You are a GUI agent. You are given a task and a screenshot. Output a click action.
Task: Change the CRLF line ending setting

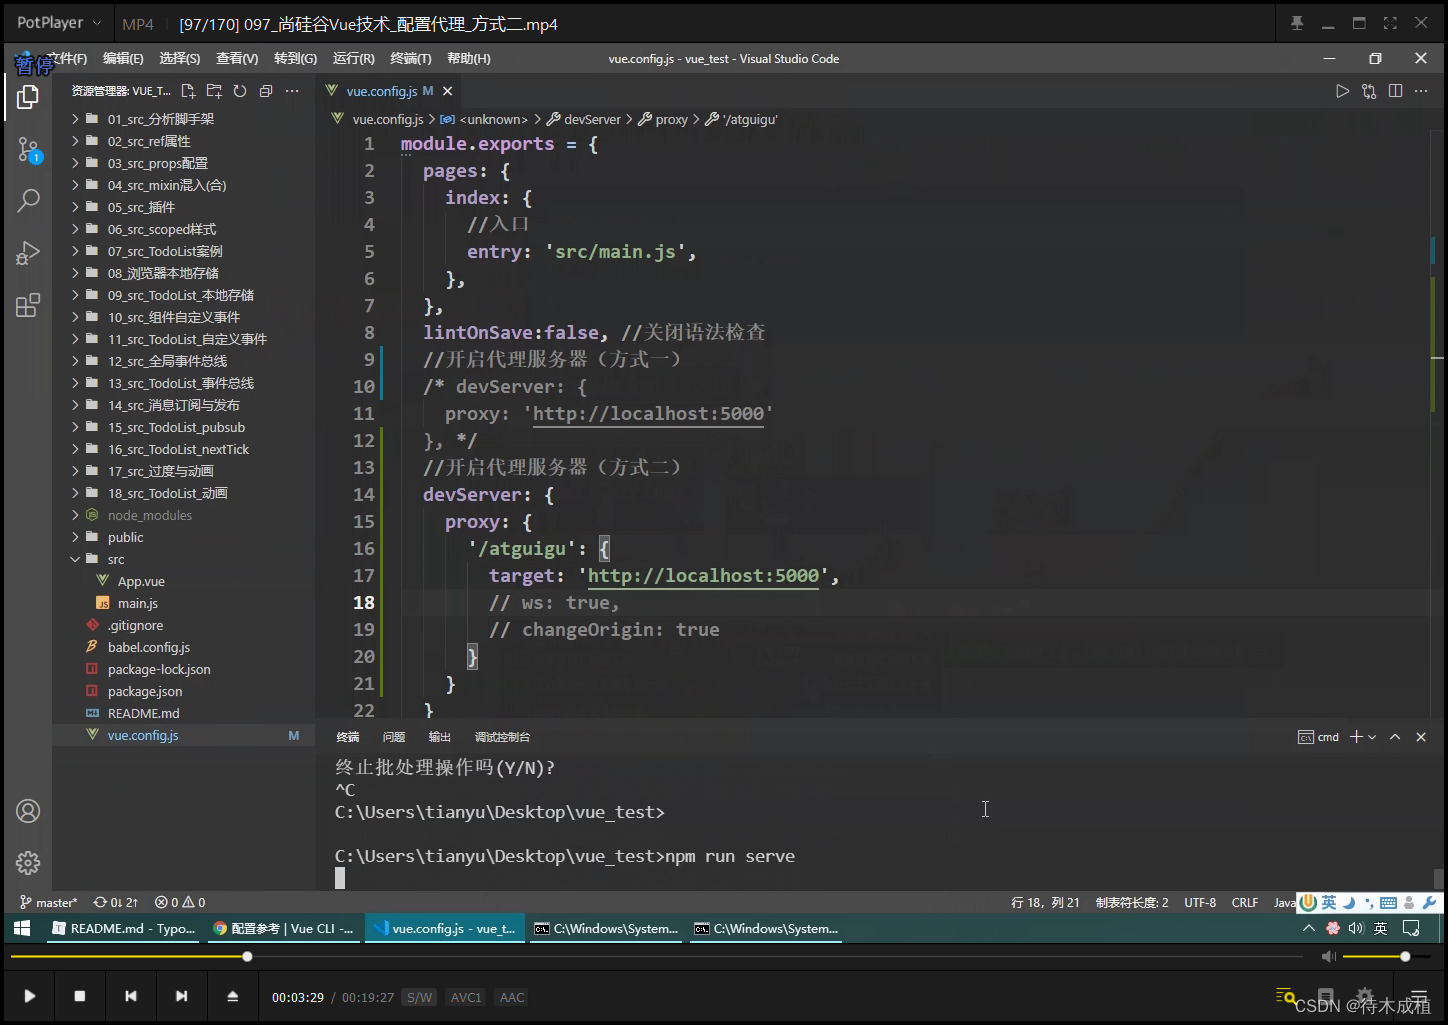[x=1245, y=902]
